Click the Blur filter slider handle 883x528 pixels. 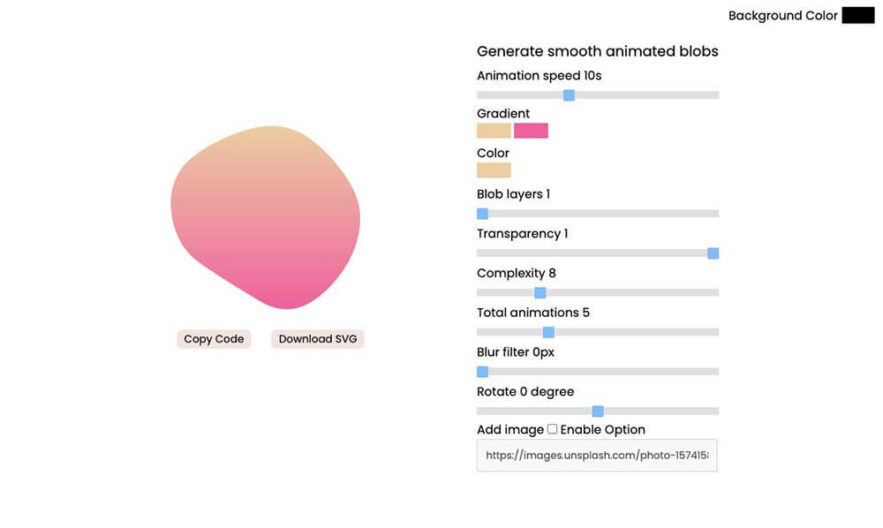[483, 372]
